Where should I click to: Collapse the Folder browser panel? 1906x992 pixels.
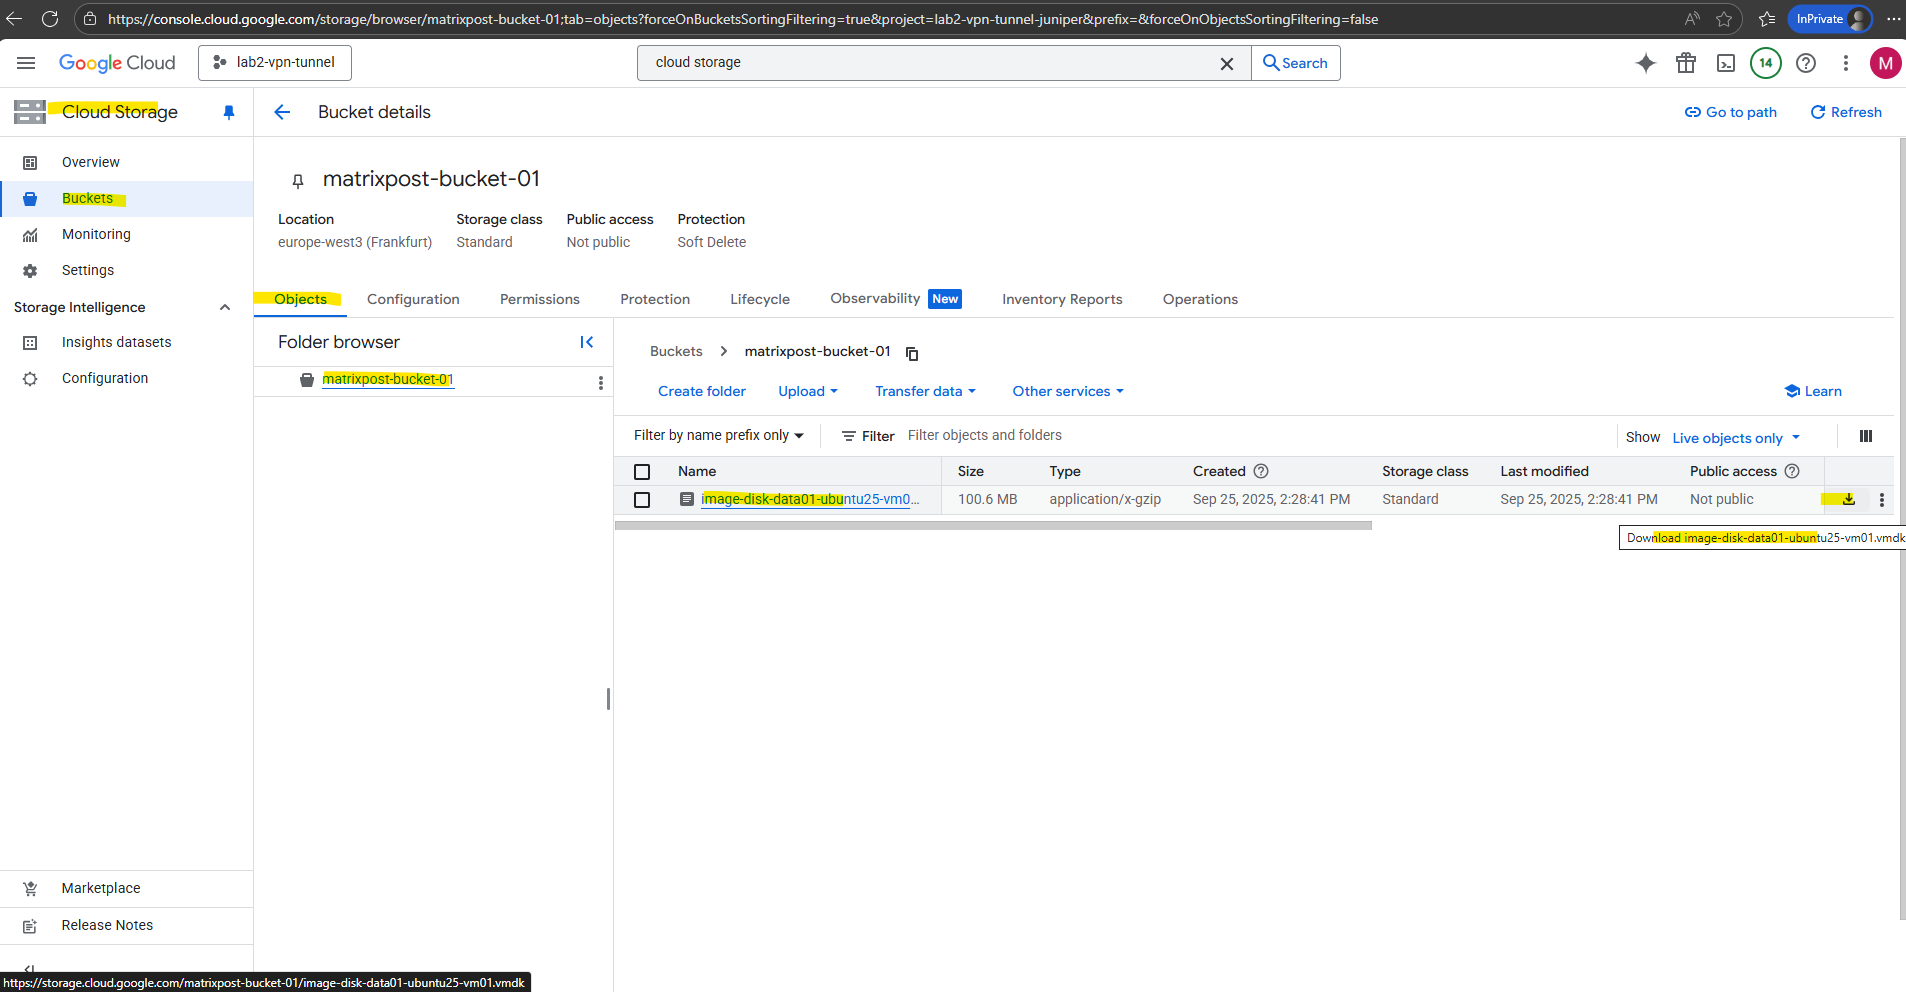click(x=587, y=342)
